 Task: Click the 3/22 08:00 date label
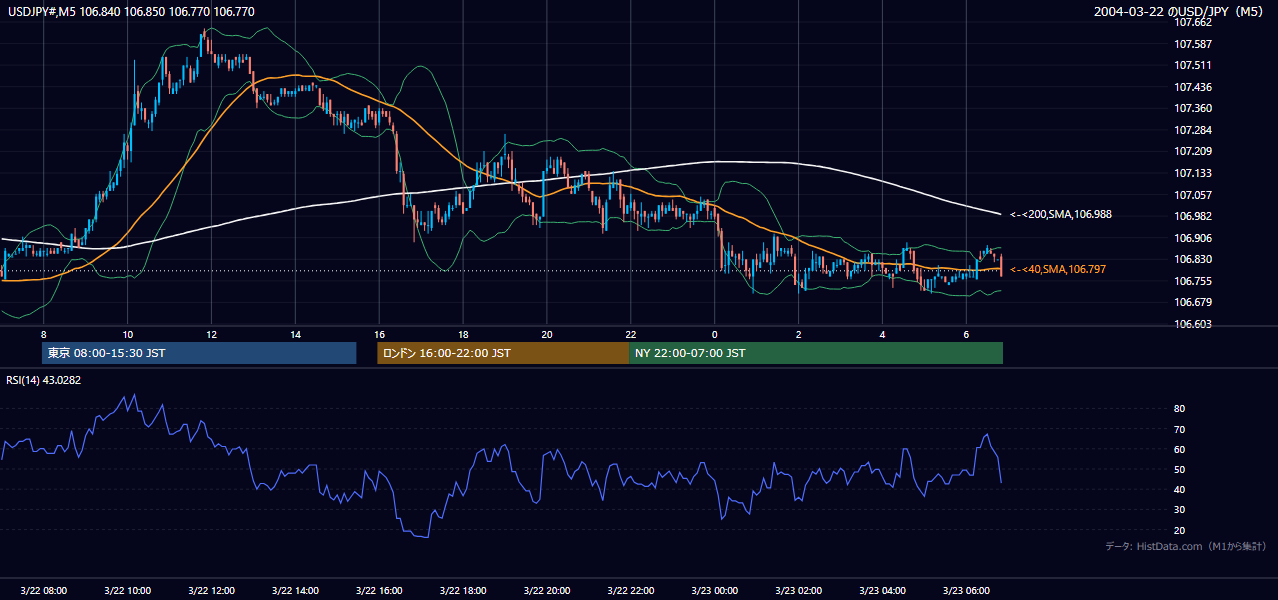(43, 590)
